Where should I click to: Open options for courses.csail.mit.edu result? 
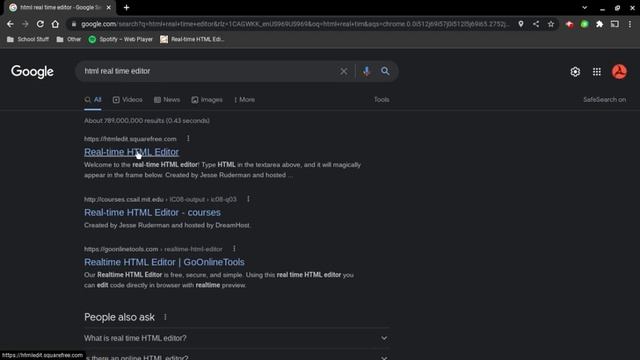pos(248,199)
